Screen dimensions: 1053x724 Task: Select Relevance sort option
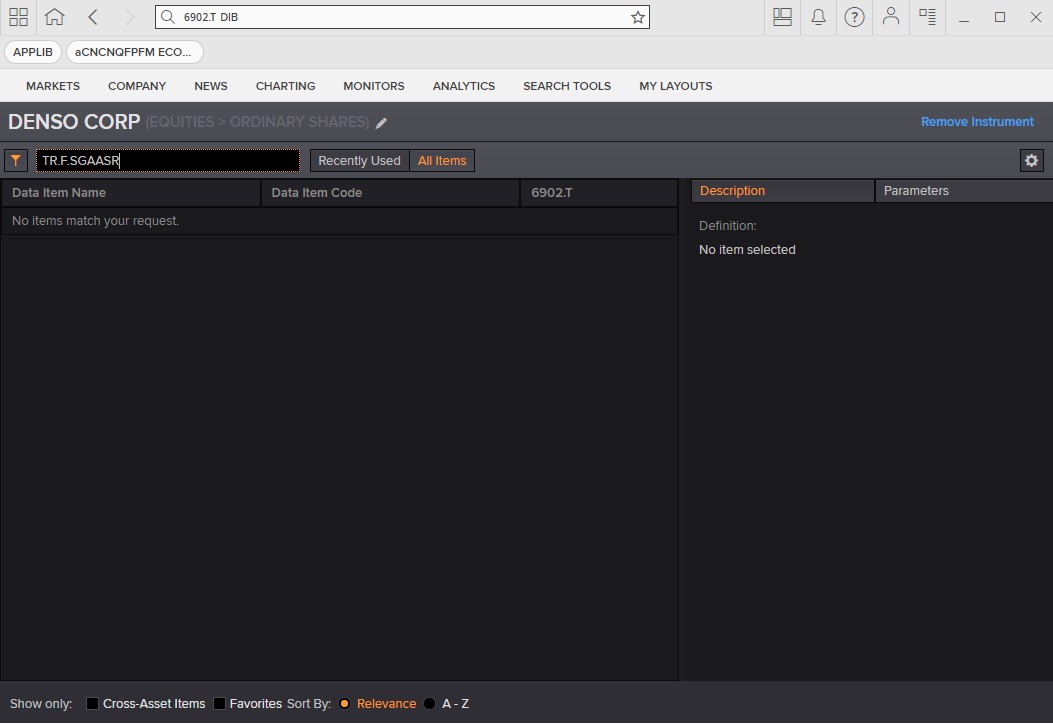(x=345, y=703)
